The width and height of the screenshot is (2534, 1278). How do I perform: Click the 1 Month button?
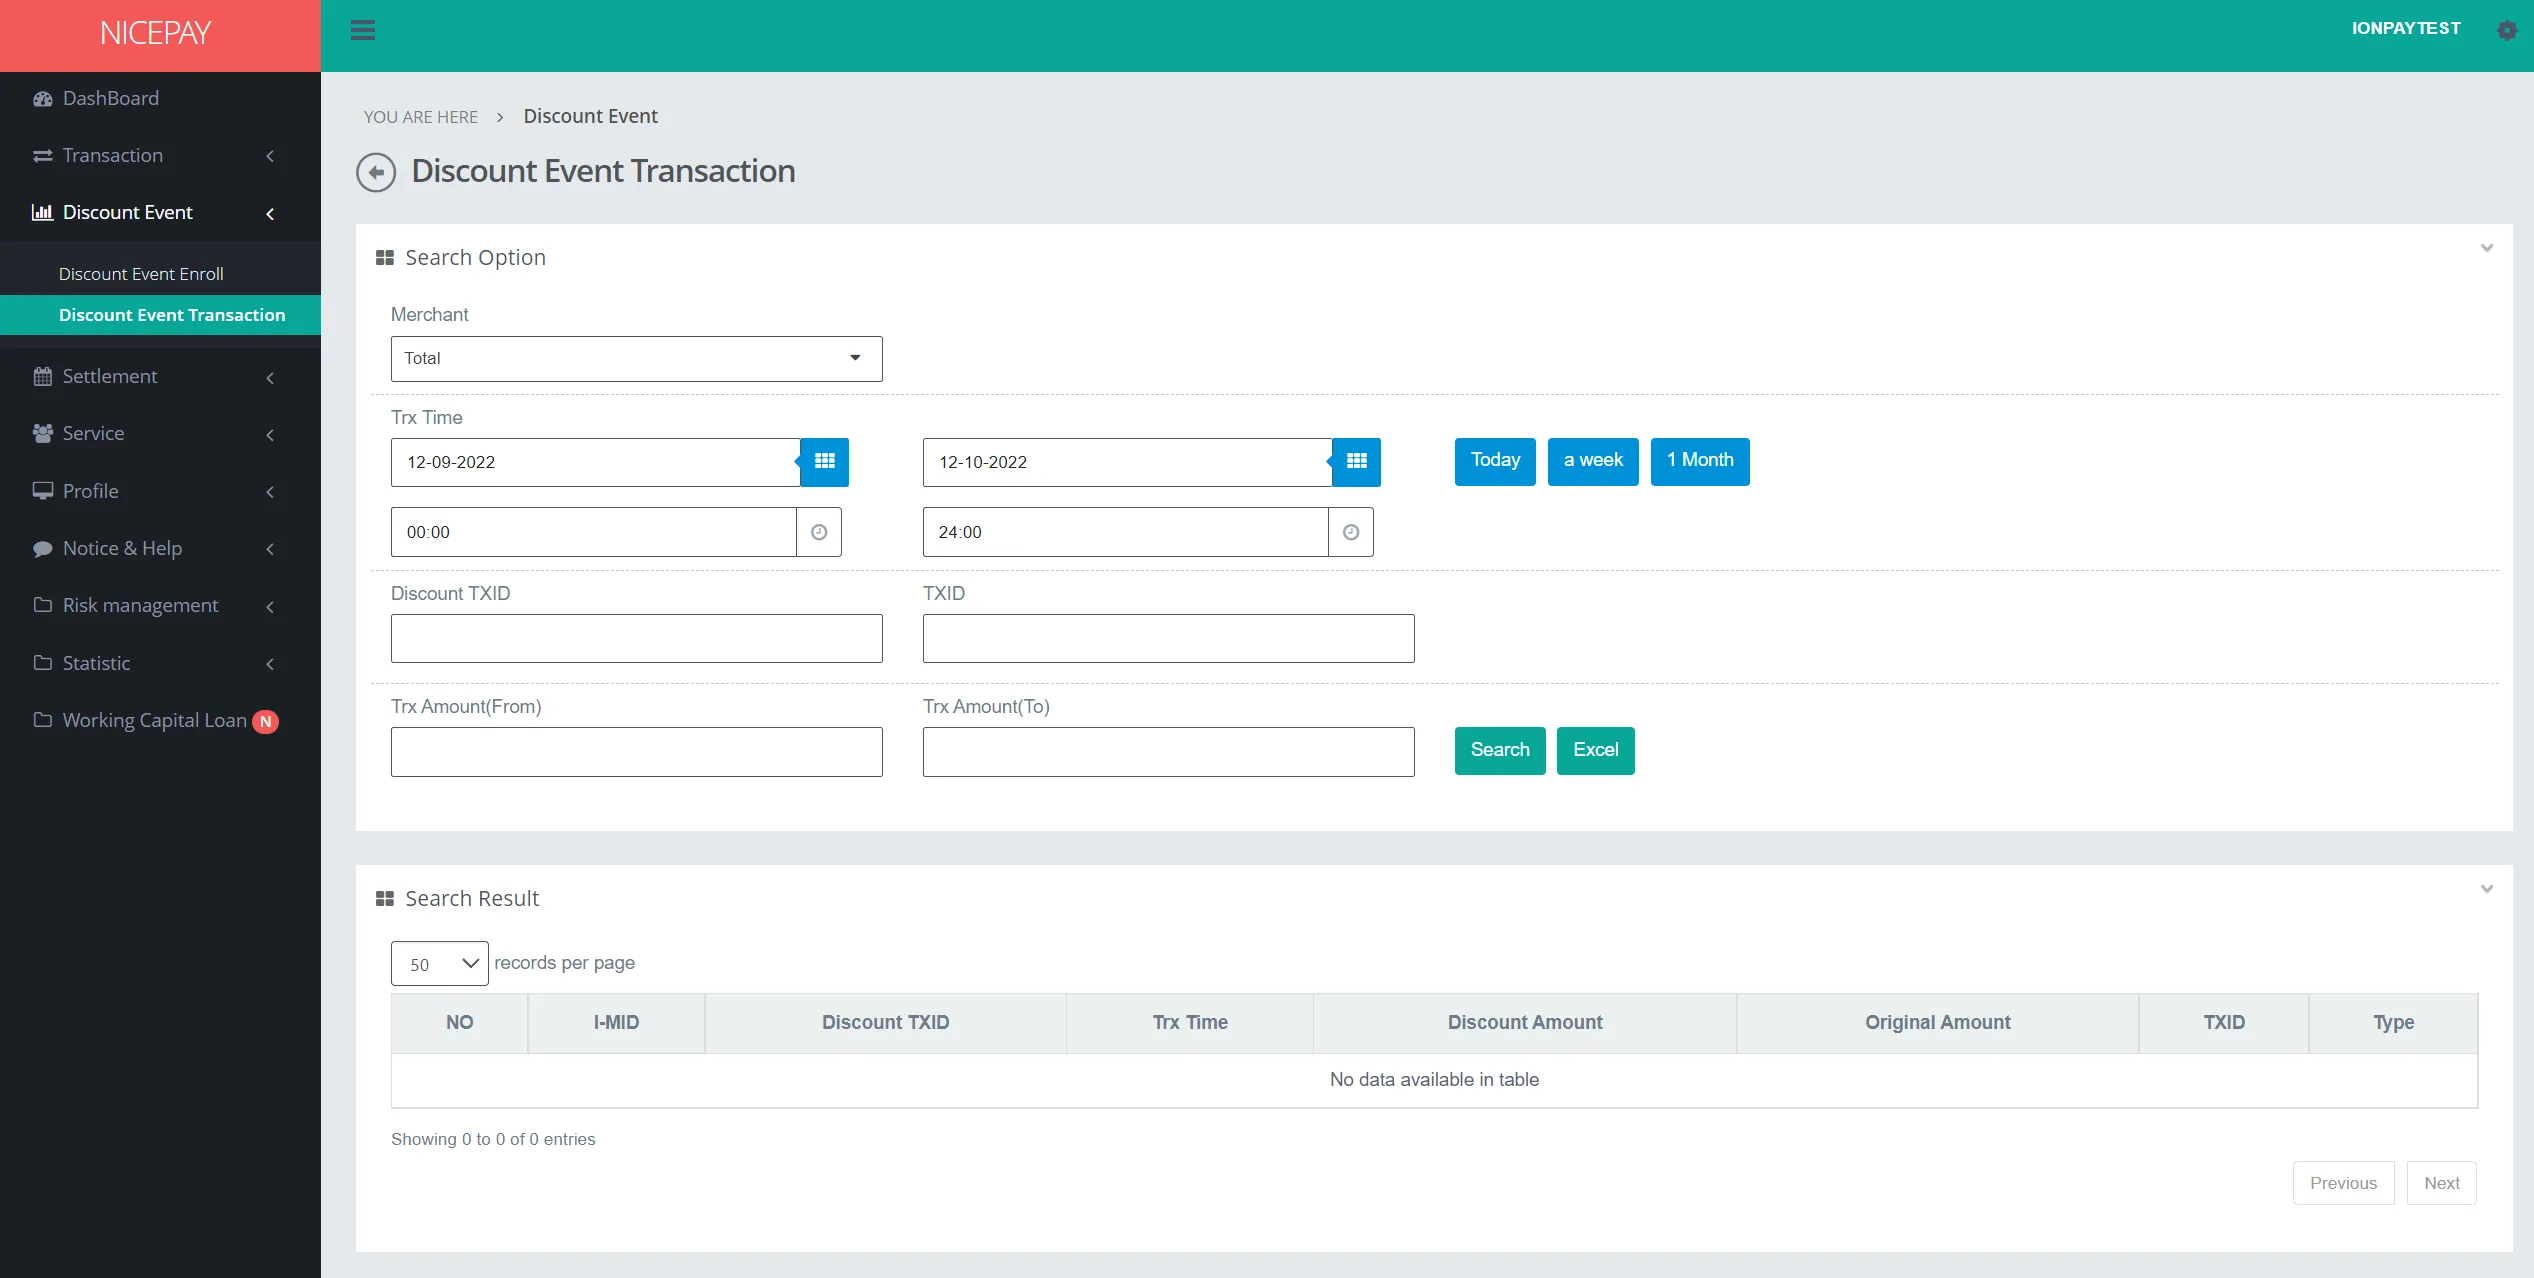[1700, 462]
